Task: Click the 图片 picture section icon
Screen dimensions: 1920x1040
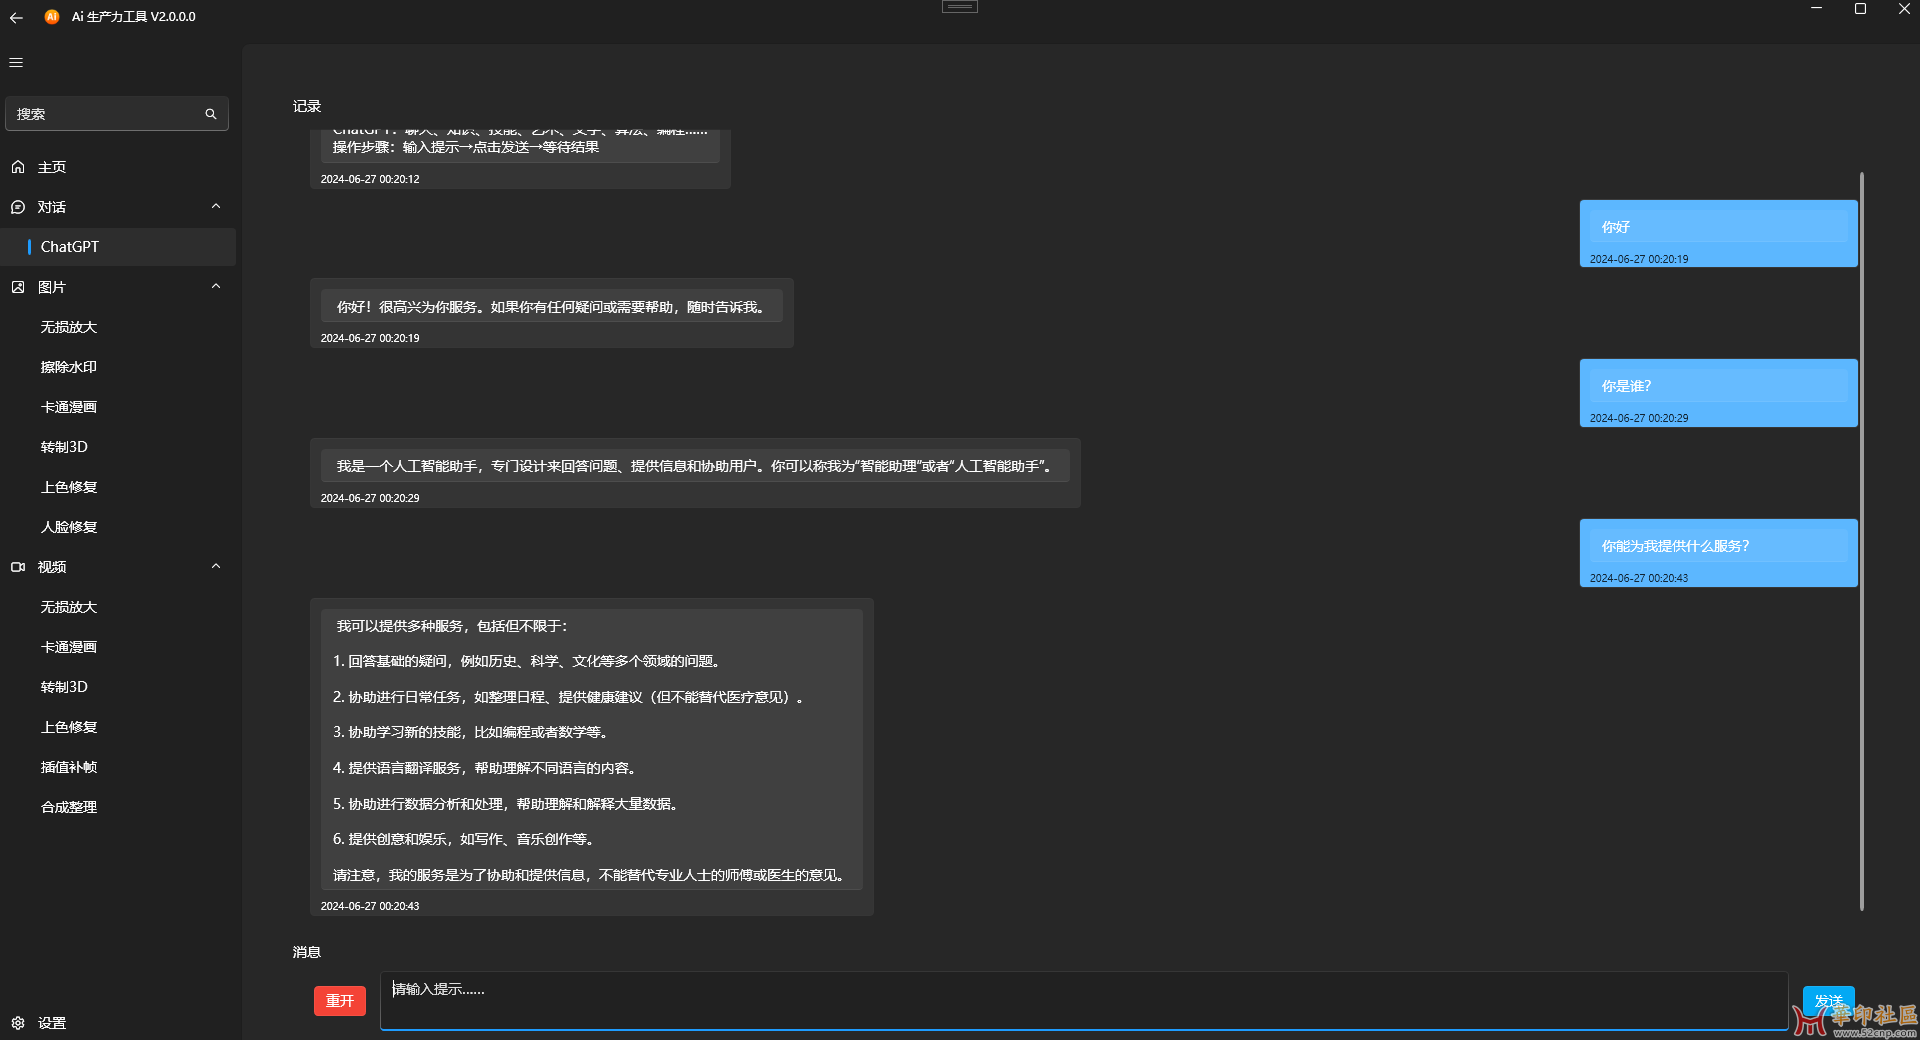Action: 18,287
